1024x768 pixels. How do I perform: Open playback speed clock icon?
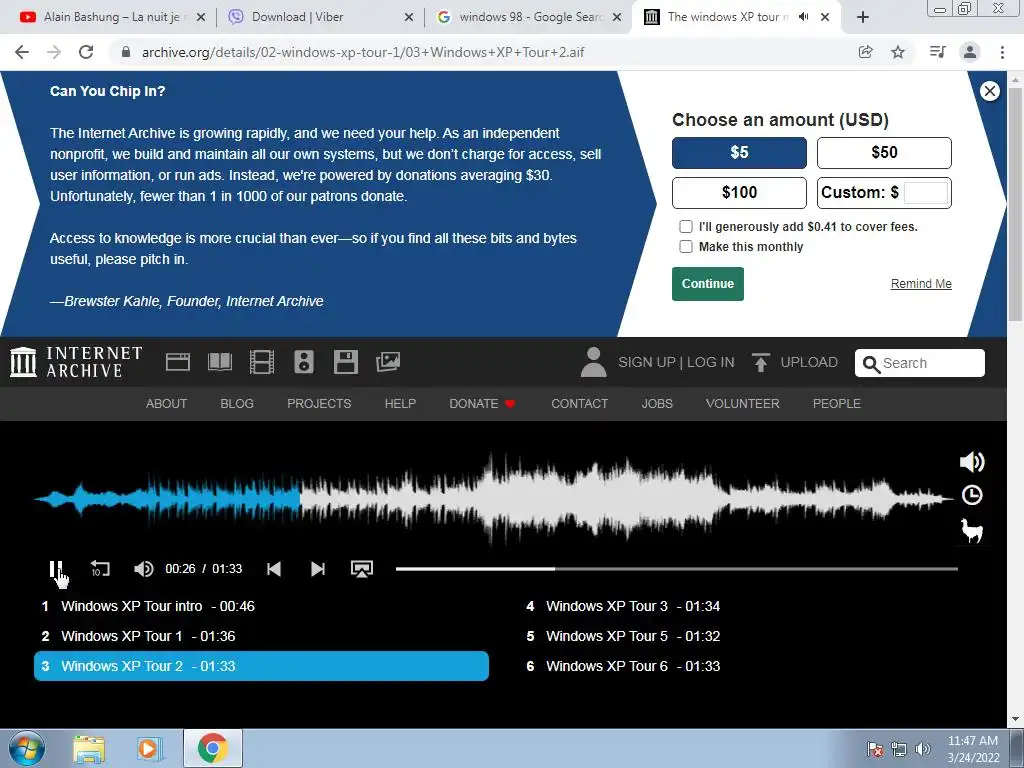tap(972, 495)
